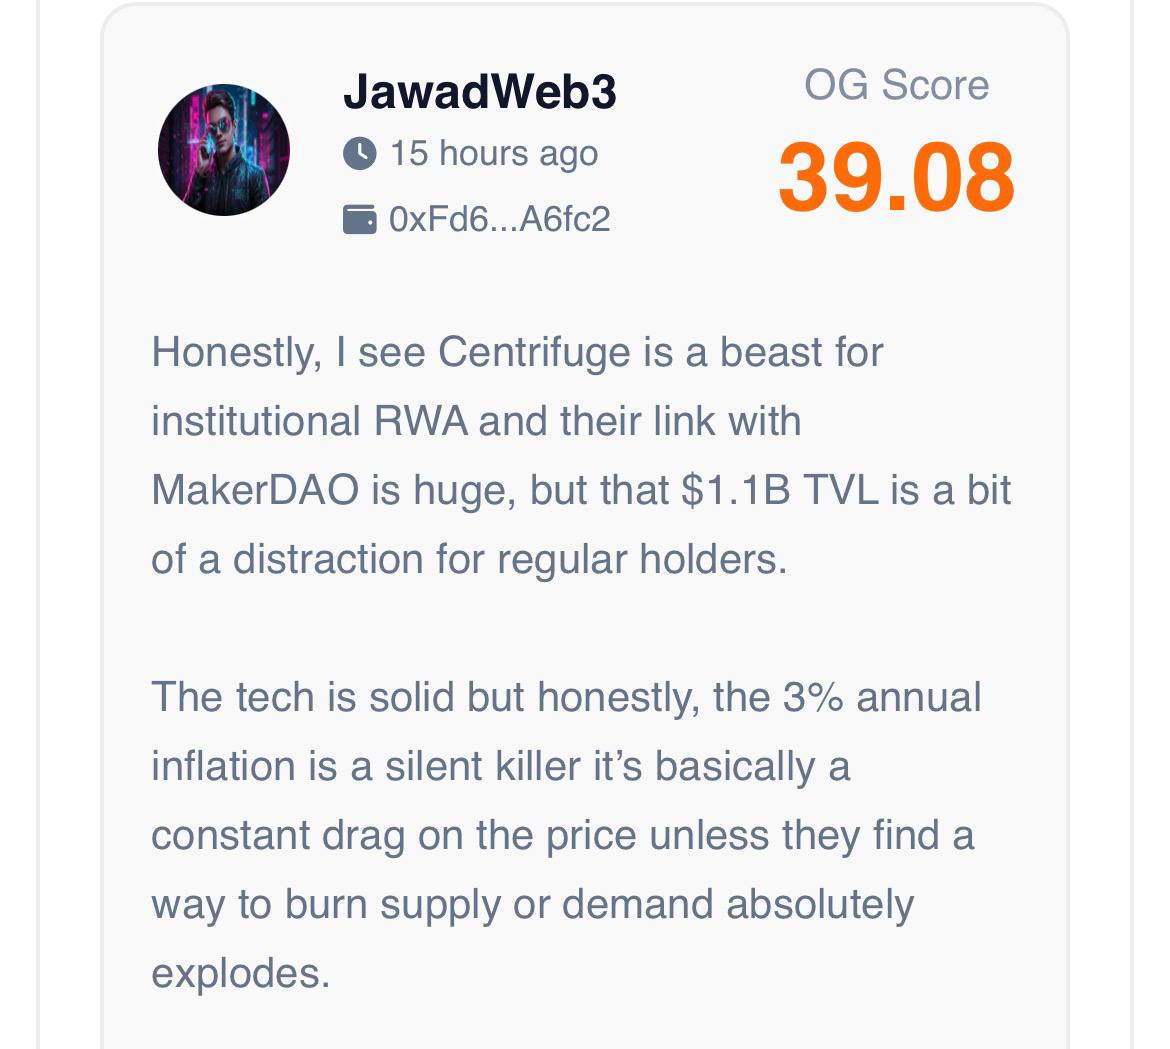Click the wallet icon beside the address

pos(360,219)
